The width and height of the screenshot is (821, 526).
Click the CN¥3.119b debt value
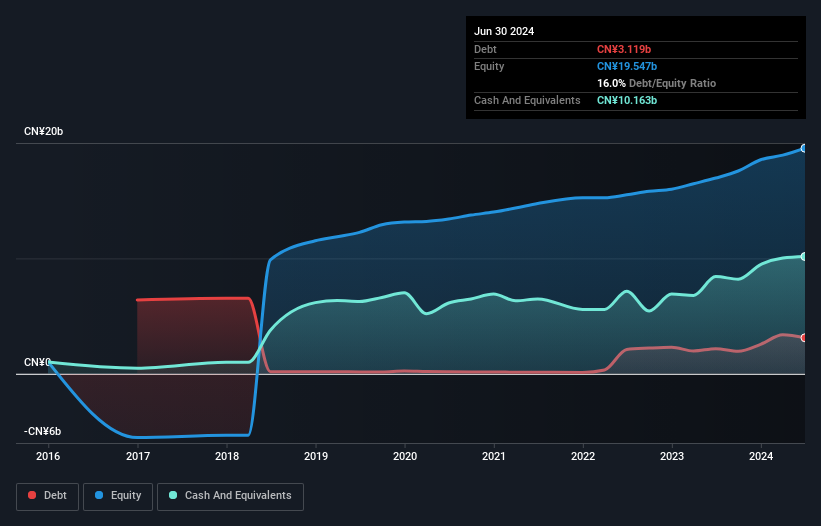point(624,49)
